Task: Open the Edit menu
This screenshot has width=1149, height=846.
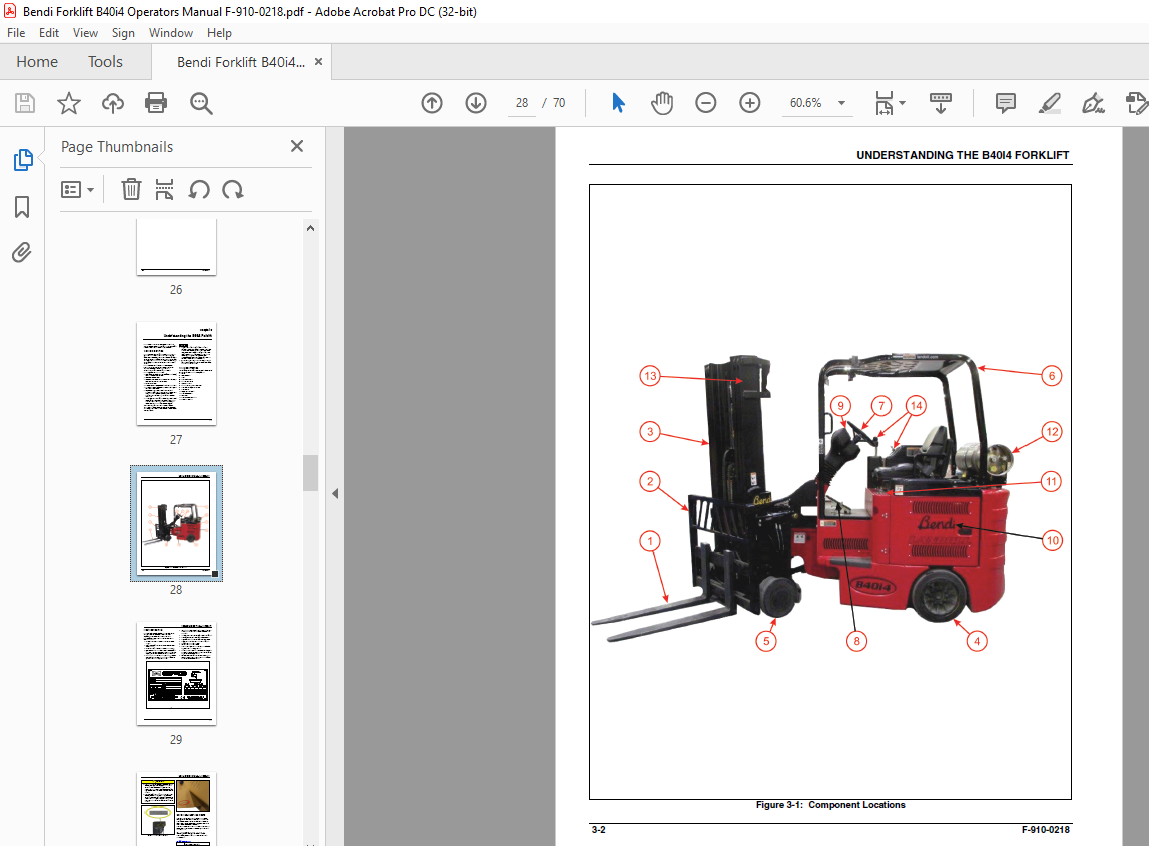Action: coord(49,33)
